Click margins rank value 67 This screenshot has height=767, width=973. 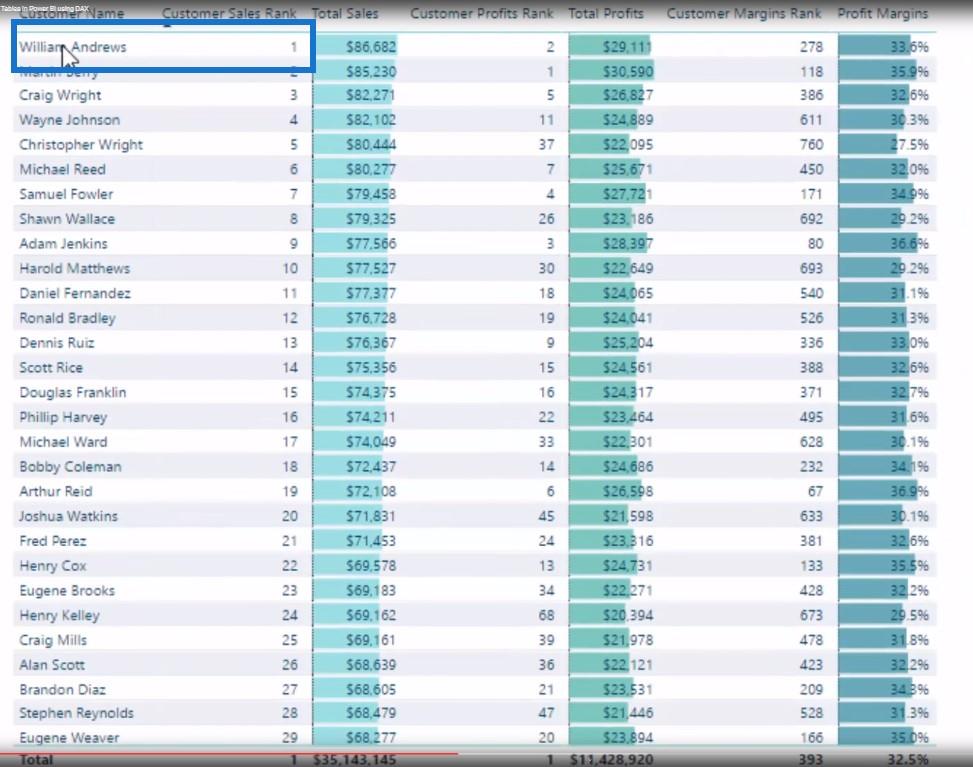(x=815, y=493)
